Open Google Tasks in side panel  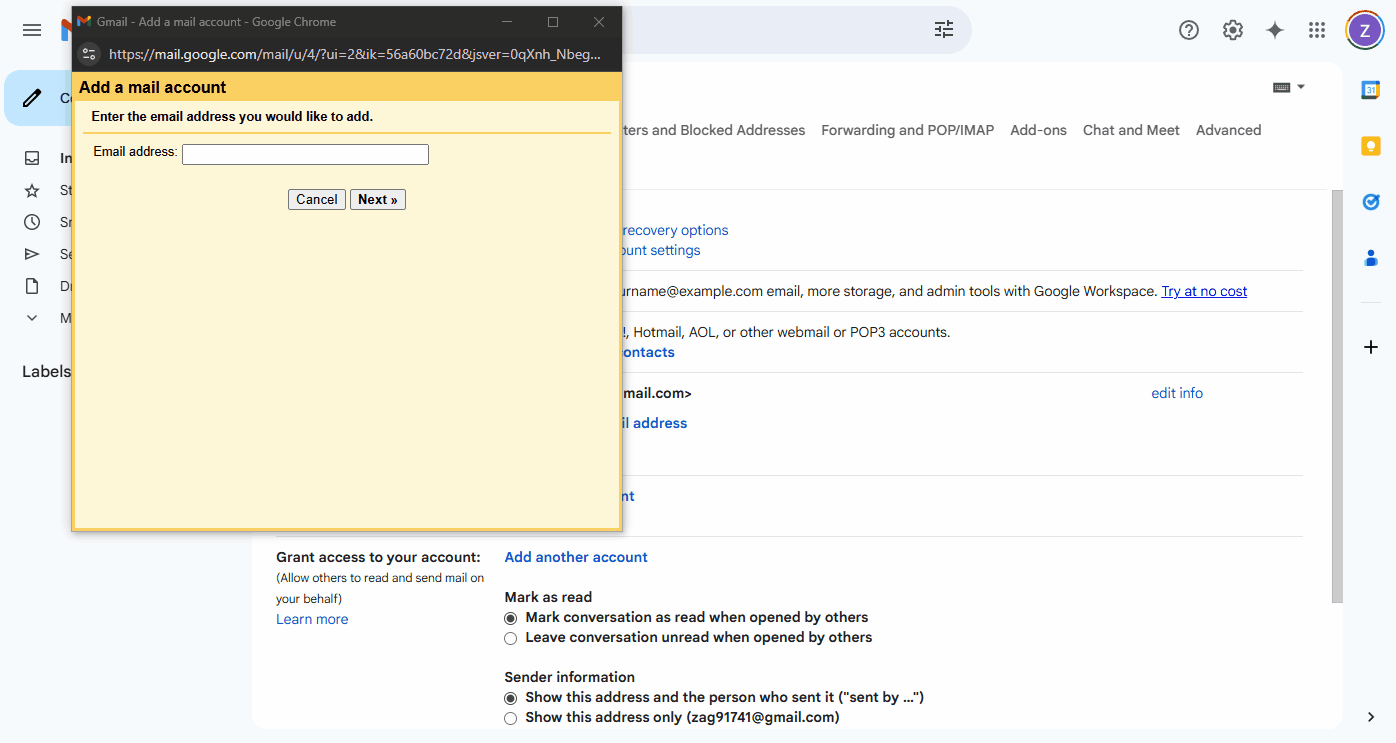(1371, 202)
